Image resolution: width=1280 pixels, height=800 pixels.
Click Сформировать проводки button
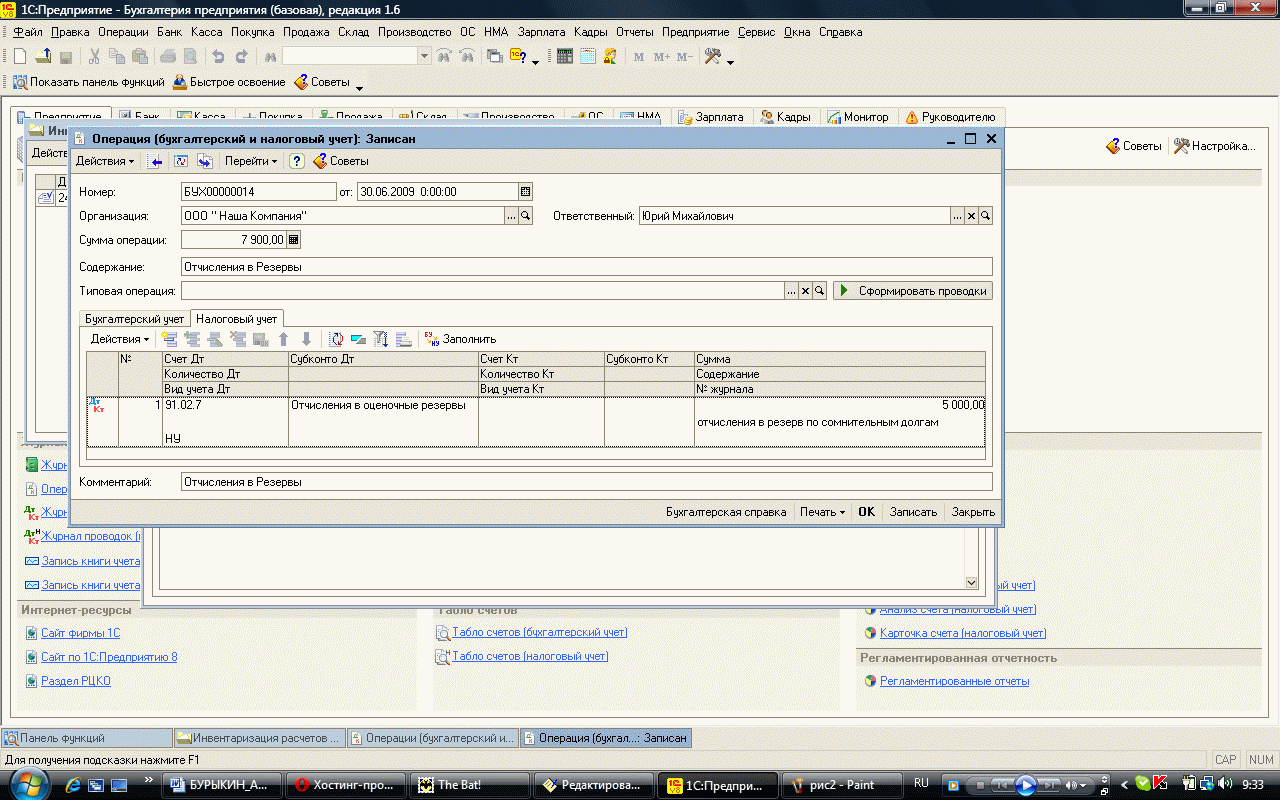(x=912, y=291)
